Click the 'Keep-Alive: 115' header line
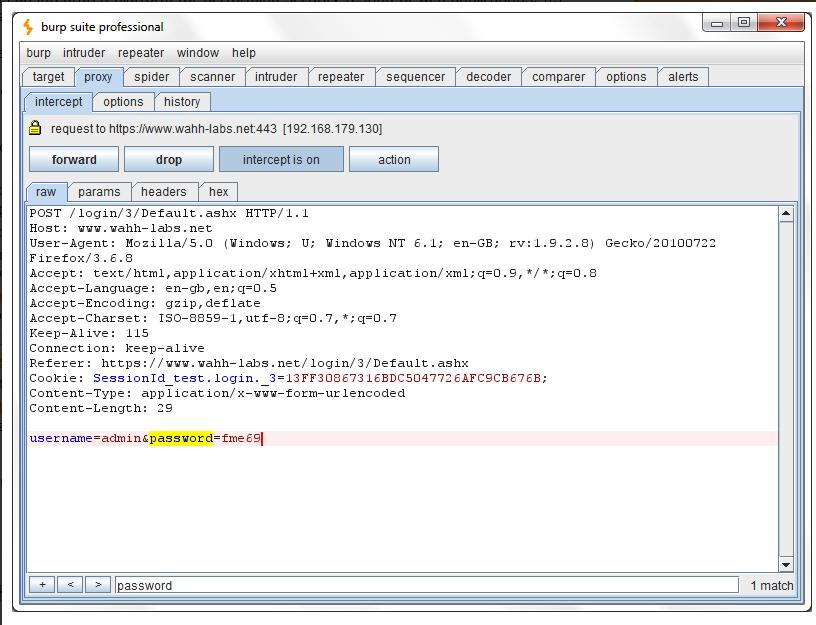816x625 pixels. tap(89, 334)
